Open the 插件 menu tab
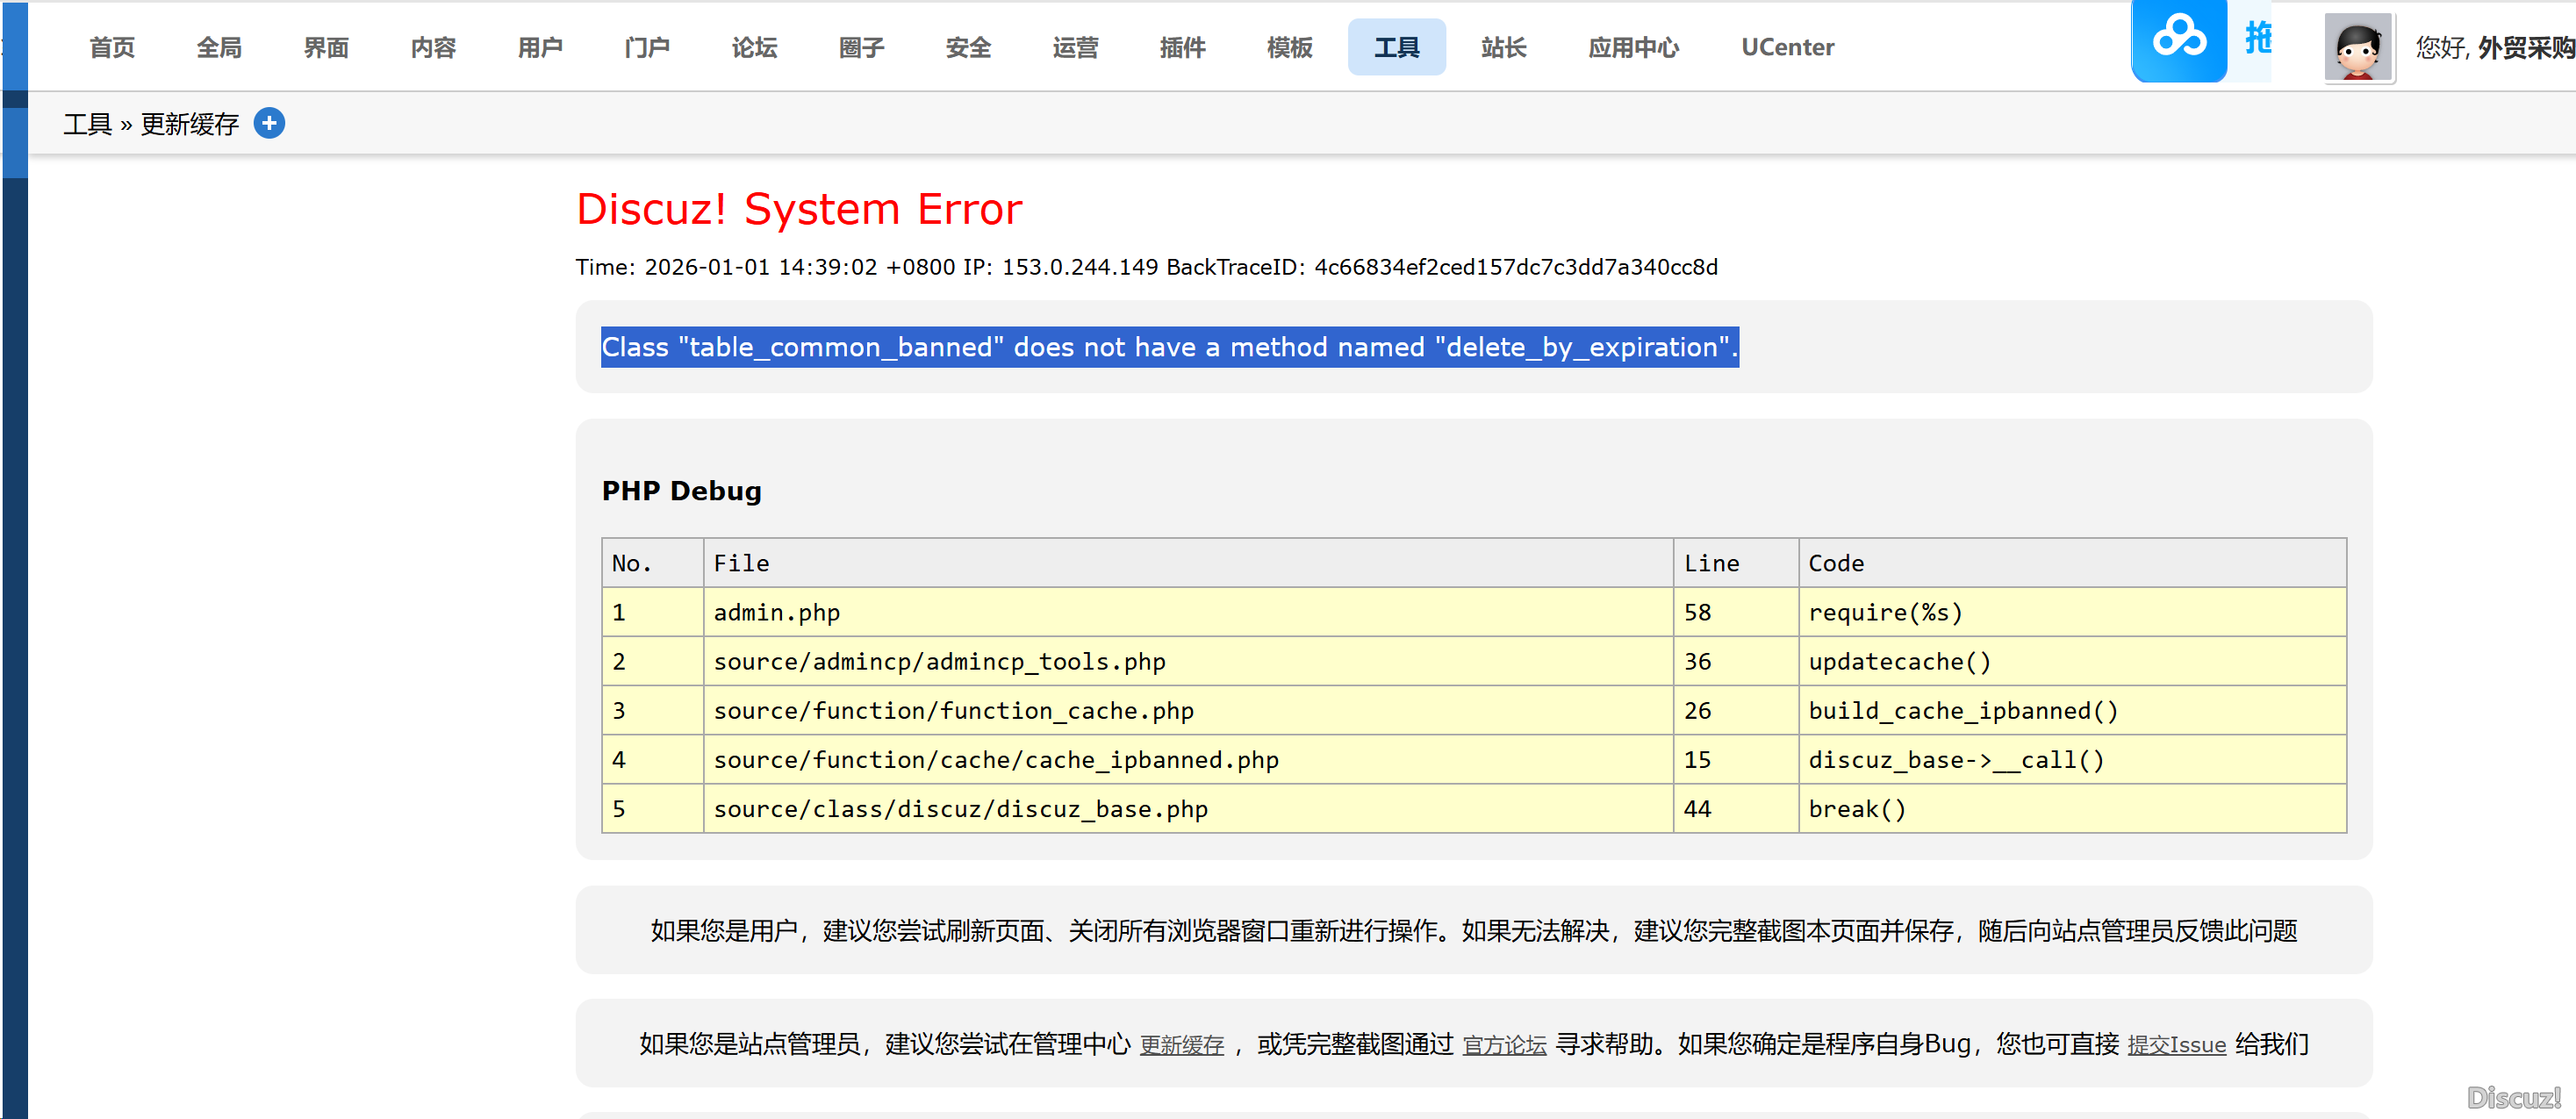2576x1119 pixels. 1182,47
